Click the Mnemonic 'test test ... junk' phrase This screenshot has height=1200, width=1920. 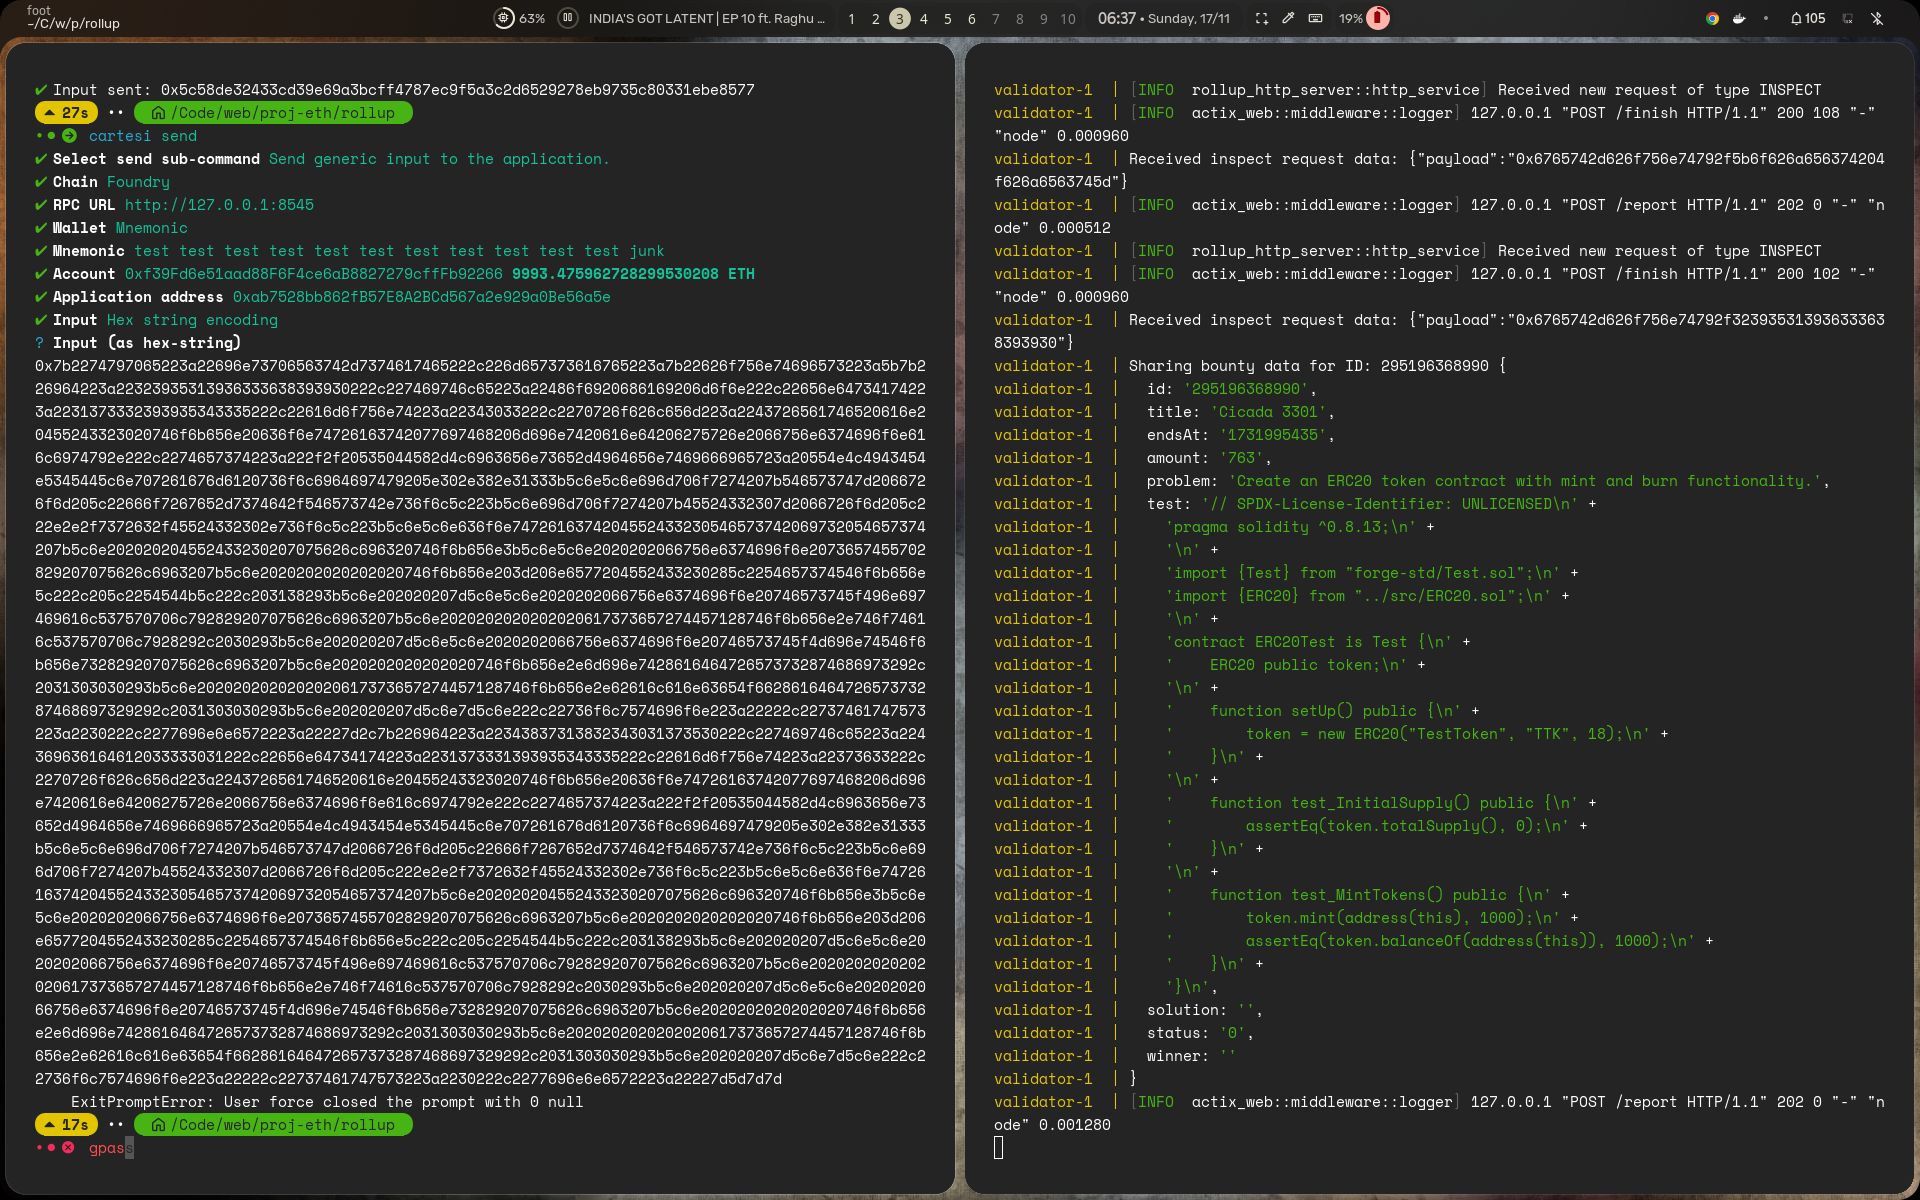[399, 251]
